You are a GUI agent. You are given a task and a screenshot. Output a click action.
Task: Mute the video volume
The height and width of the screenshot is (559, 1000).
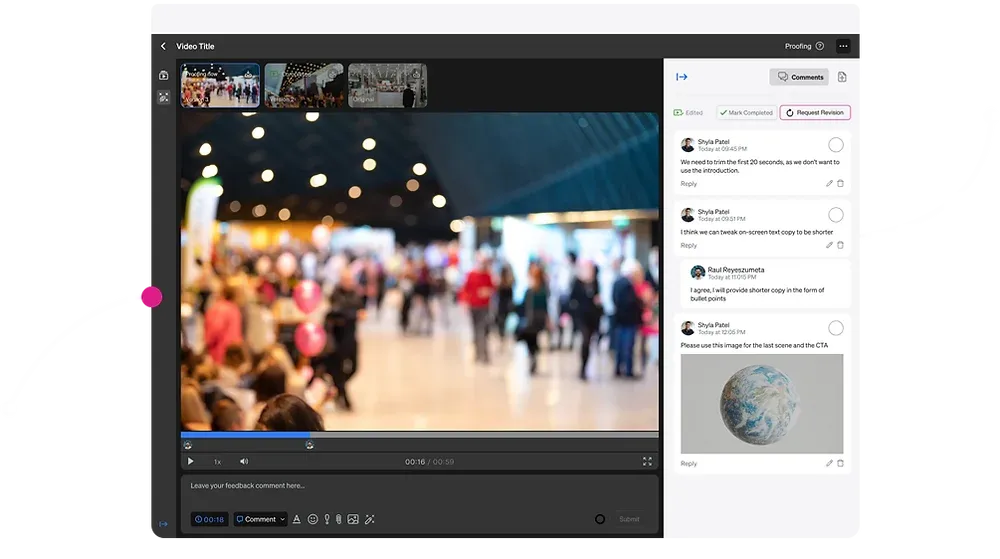pos(244,461)
